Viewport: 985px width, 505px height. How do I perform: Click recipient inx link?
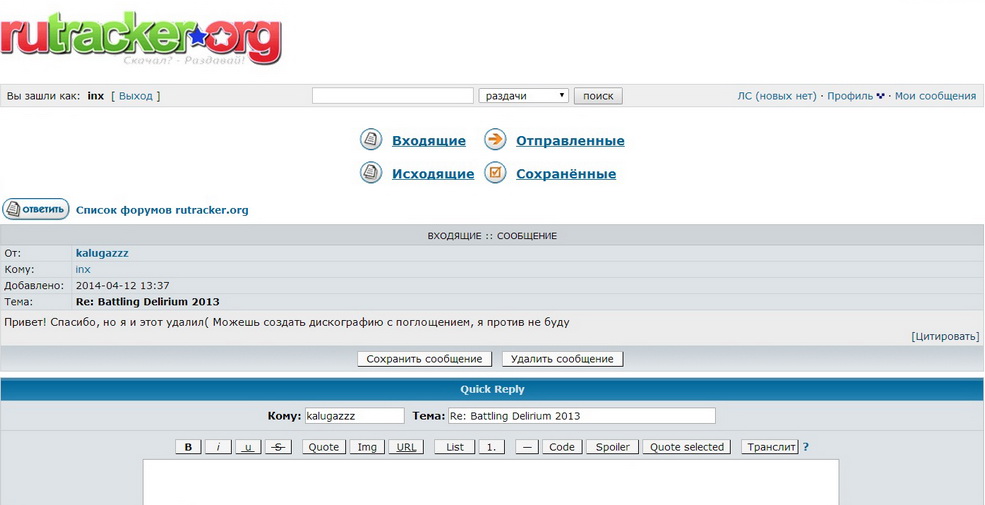coord(83,269)
